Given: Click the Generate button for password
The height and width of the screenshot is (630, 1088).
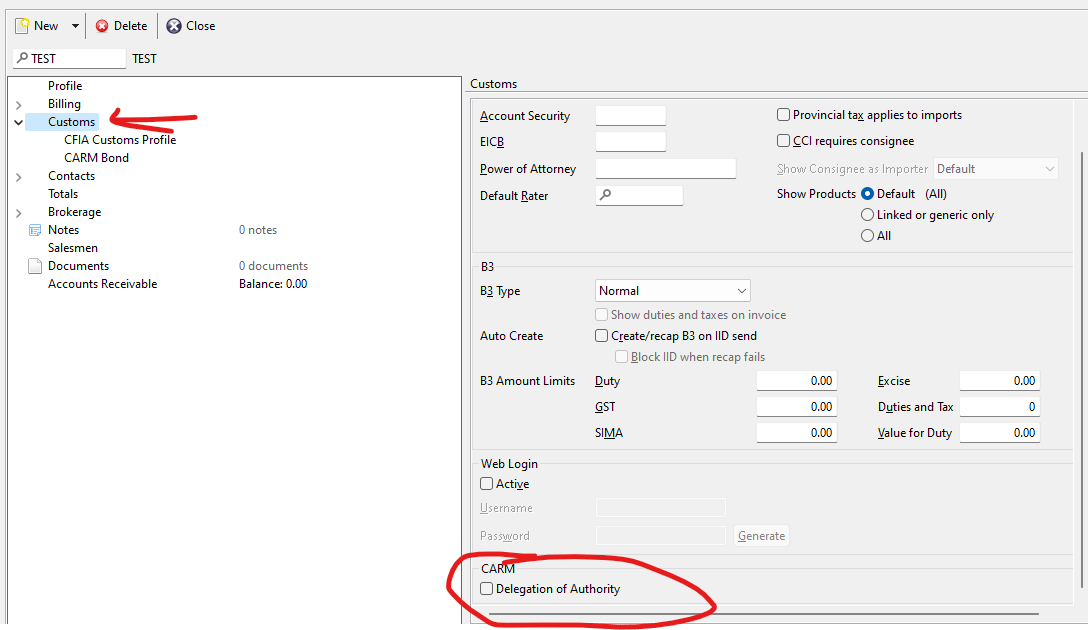Looking at the screenshot, I should point(761,535).
